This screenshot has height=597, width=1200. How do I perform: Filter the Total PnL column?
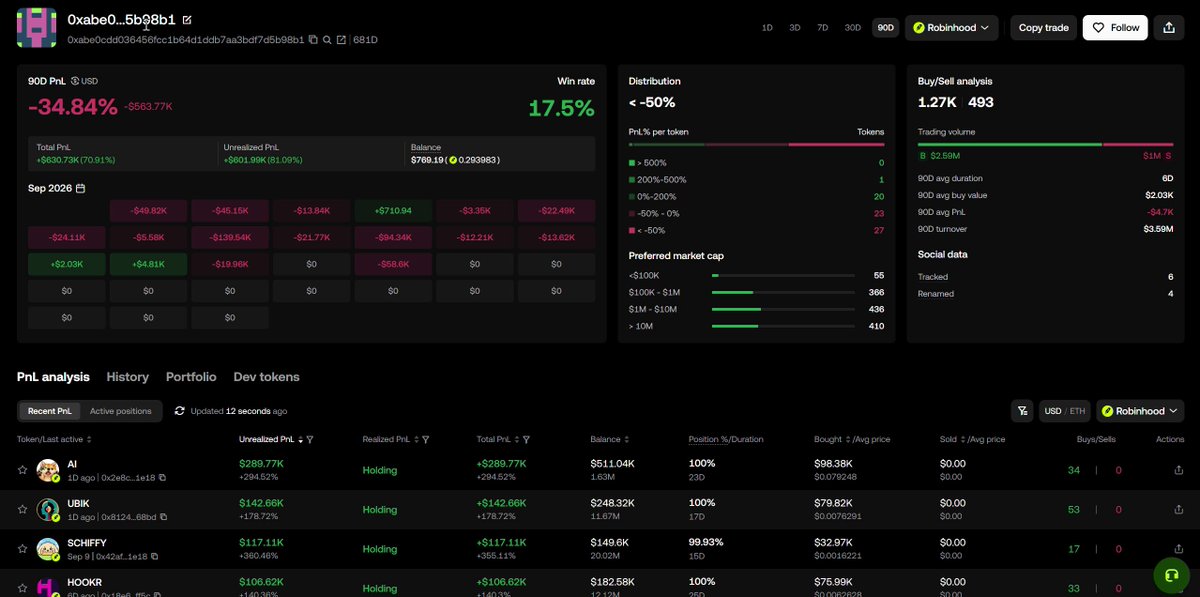526,439
